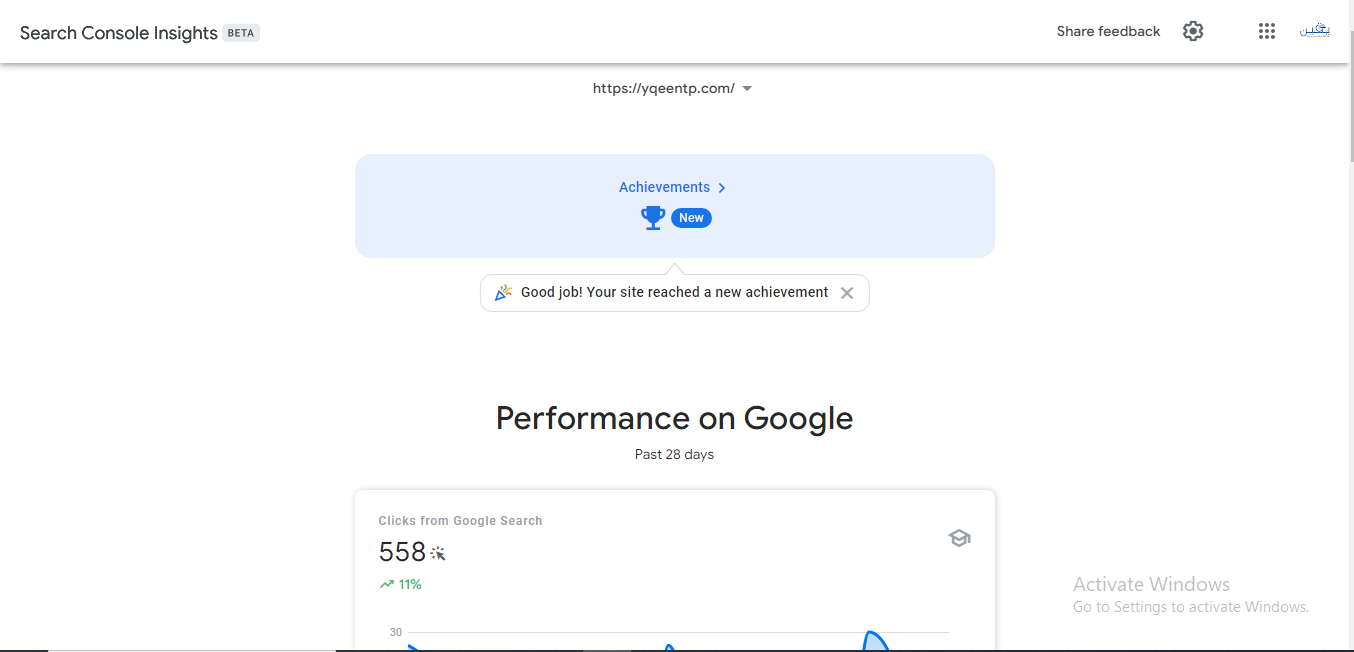Click the blue New badge
Image resolution: width=1354 pixels, height=652 pixels.
pos(691,218)
